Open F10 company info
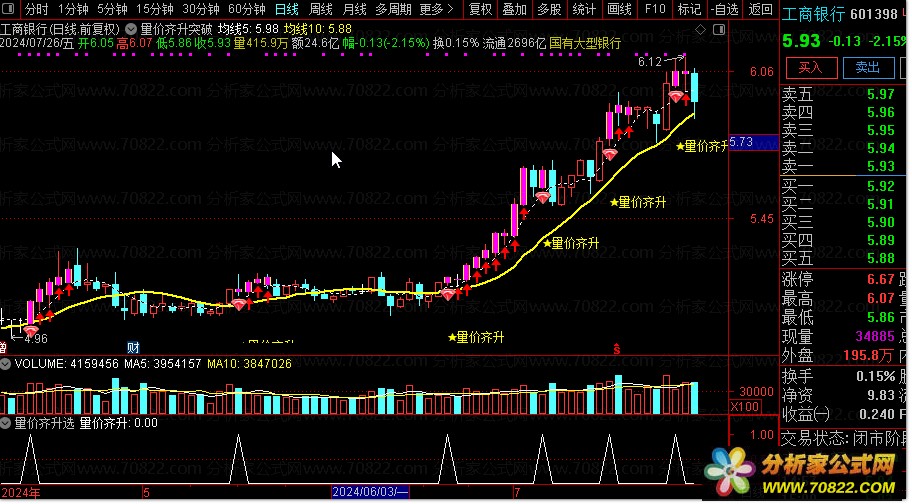912x504 pixels. tap(655, 9)
